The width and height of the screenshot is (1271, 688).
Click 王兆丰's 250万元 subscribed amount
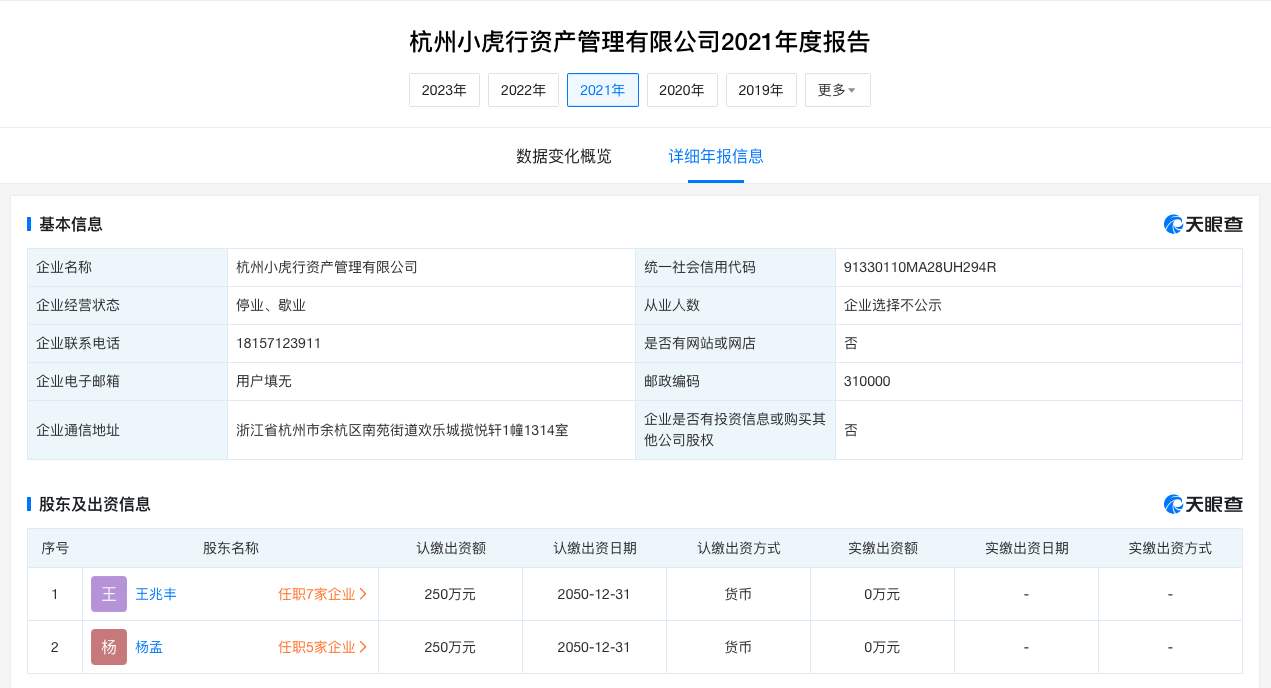(x=450, y=594)
